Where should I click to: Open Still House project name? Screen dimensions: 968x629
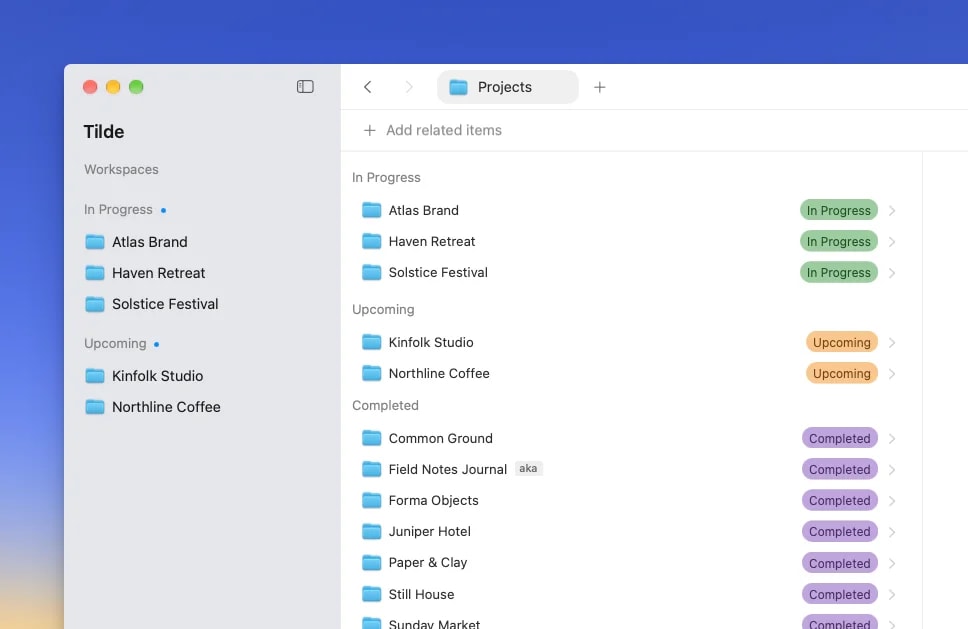click(421, 594)
